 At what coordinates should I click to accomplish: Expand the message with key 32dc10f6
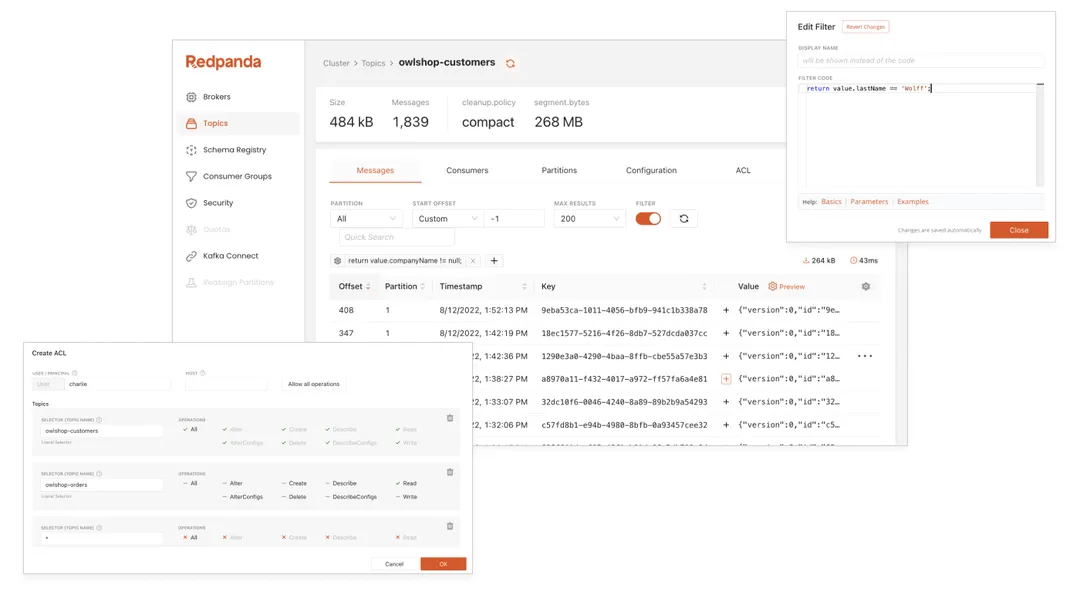(x=726, y=402)
